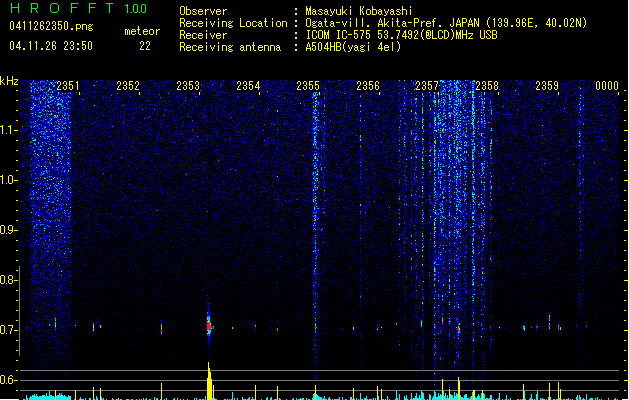Click the date stamp 04.11.26 23:50
The height and width of the screenshot is (400, 629).
(x=51, y=46)
